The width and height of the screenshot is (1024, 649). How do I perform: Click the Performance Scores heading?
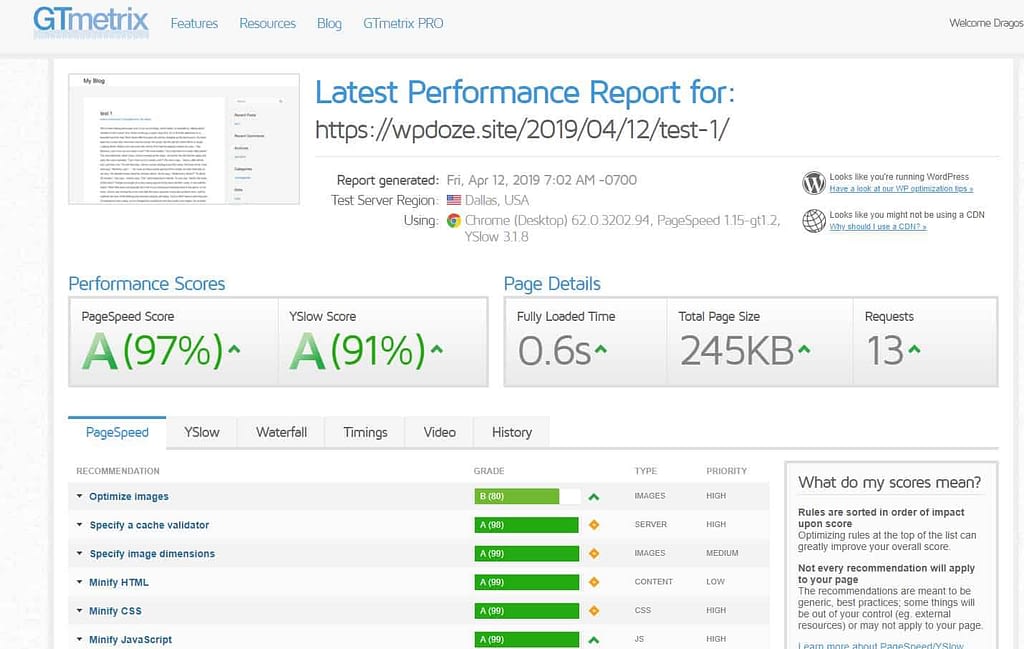pos(147,284)
